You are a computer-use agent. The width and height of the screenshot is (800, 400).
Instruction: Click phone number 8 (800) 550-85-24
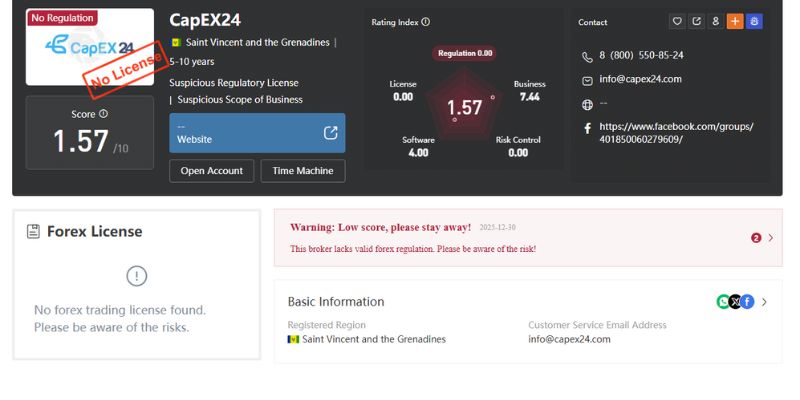(x=641, y=55)
